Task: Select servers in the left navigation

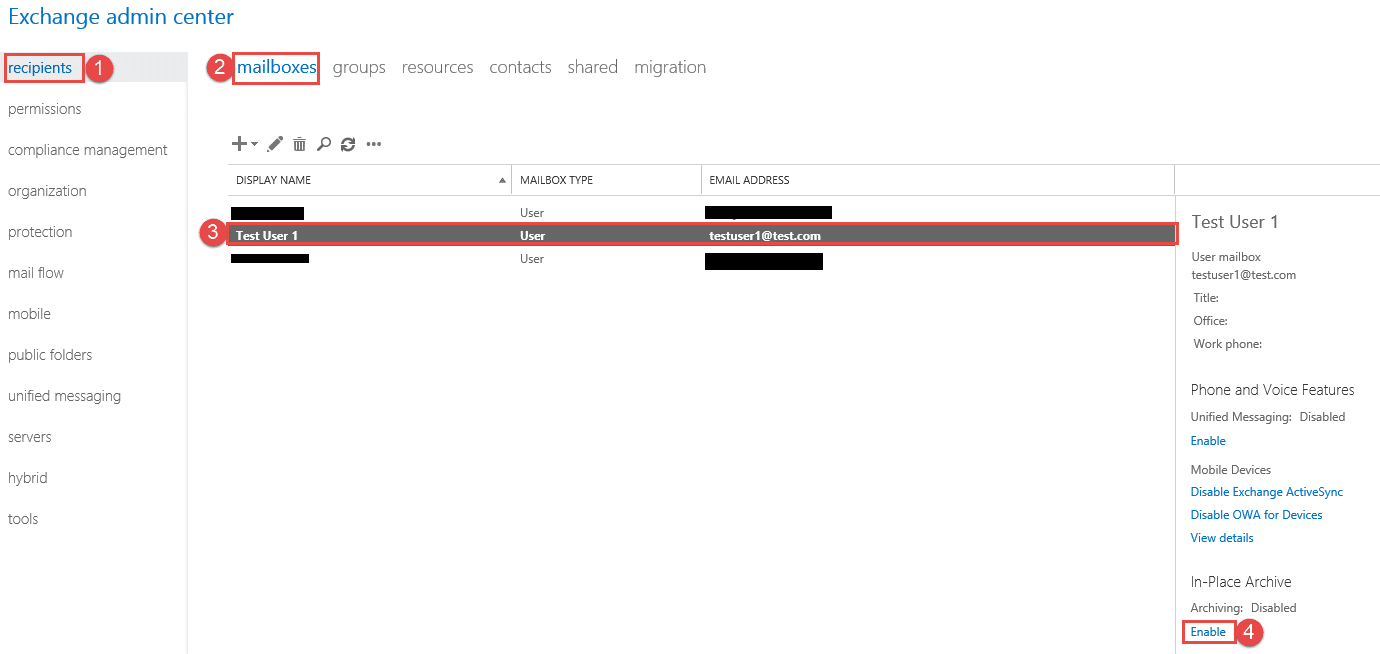Action: (30, 437)
